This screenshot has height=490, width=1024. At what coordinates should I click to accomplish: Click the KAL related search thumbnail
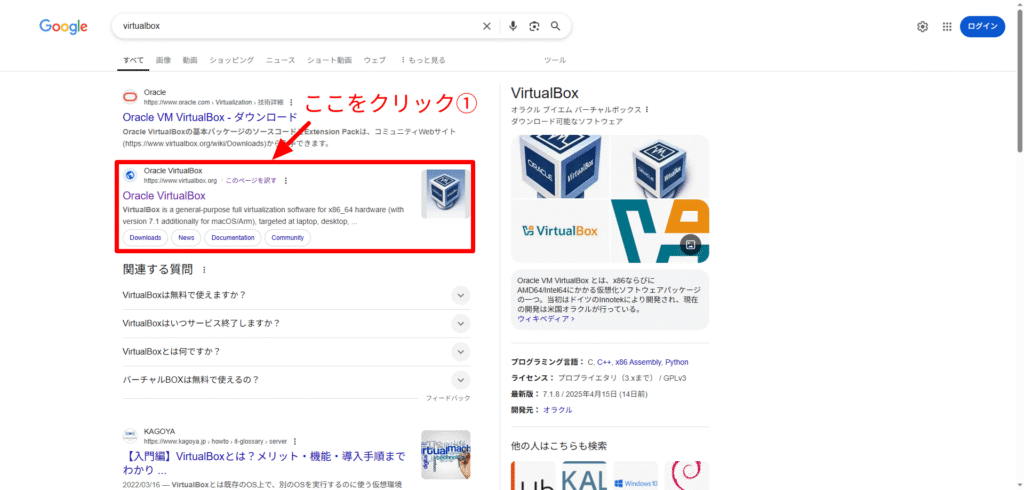584,476
